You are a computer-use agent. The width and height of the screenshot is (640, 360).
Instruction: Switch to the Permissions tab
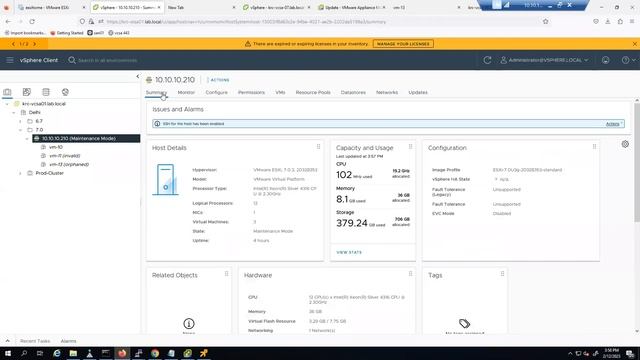tap(251, 93)
